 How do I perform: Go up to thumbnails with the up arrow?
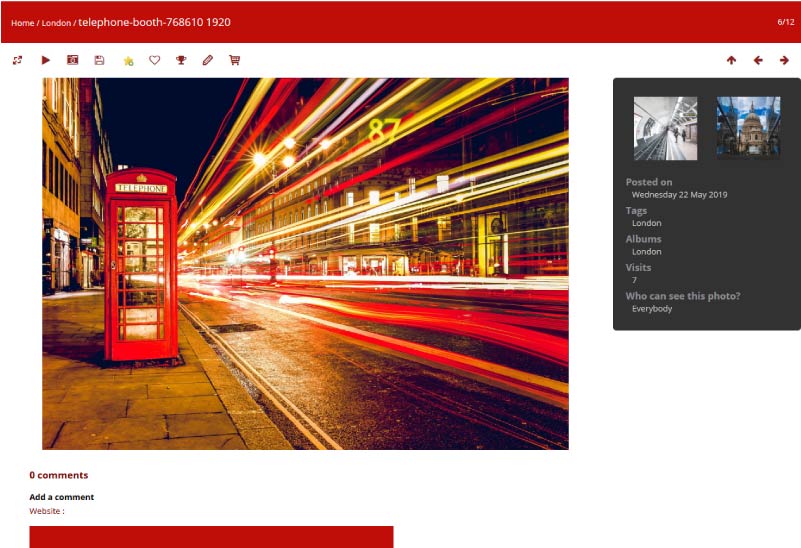point(731,60)
